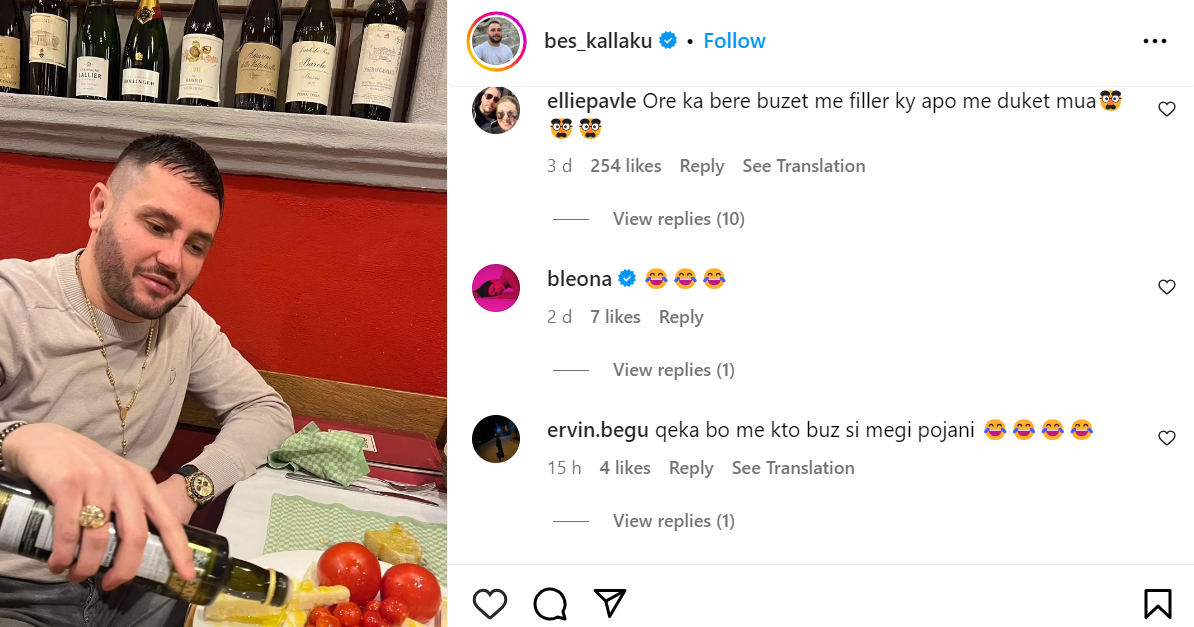Image resolution: width=1194 pixels, height=627 pixels.
Task: Click the post photo of the man
Action: (223, 313)
